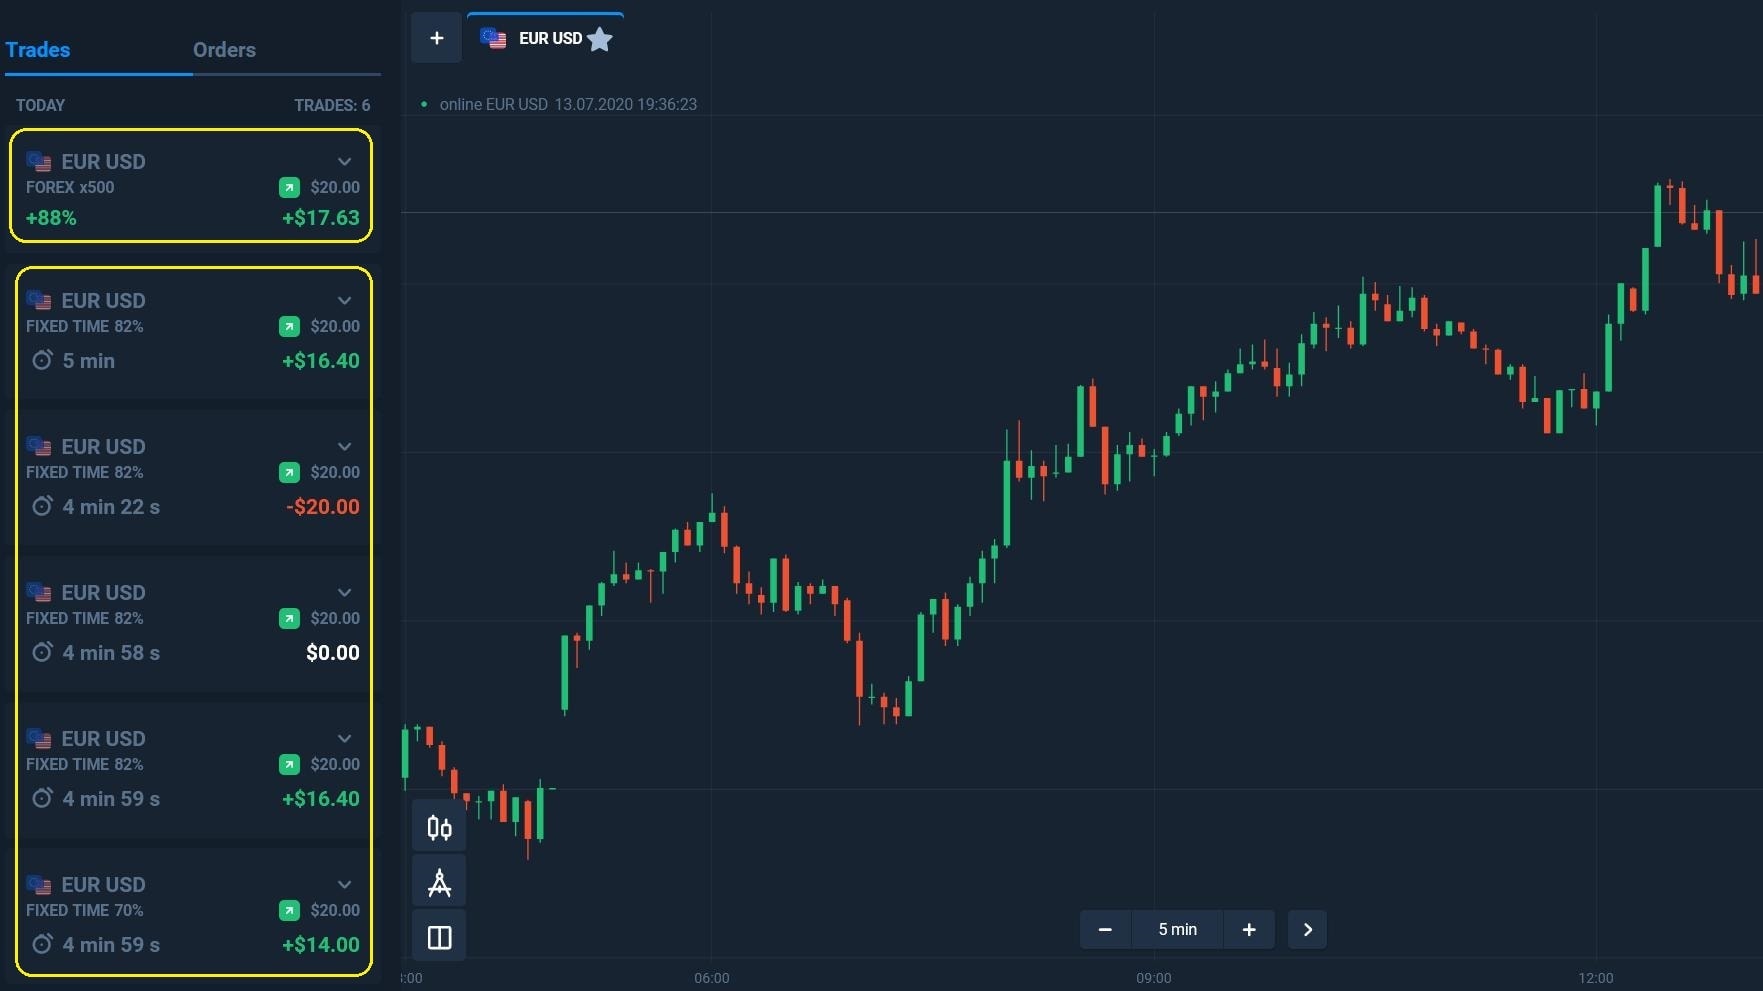The width and height of the screenshot is (1763, 991).
Task: Toggle favorite star on EUR USD tab
Action: 600,39
